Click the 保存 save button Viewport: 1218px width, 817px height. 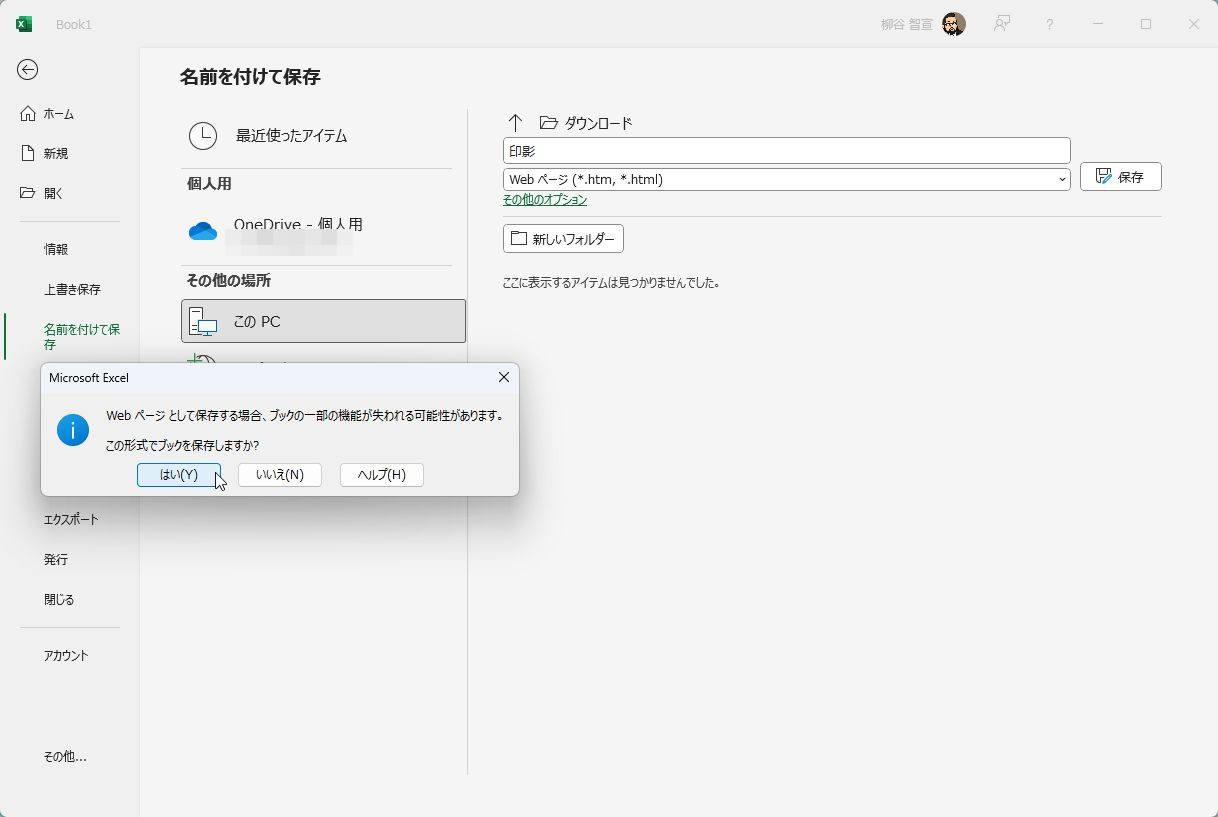1121,176
